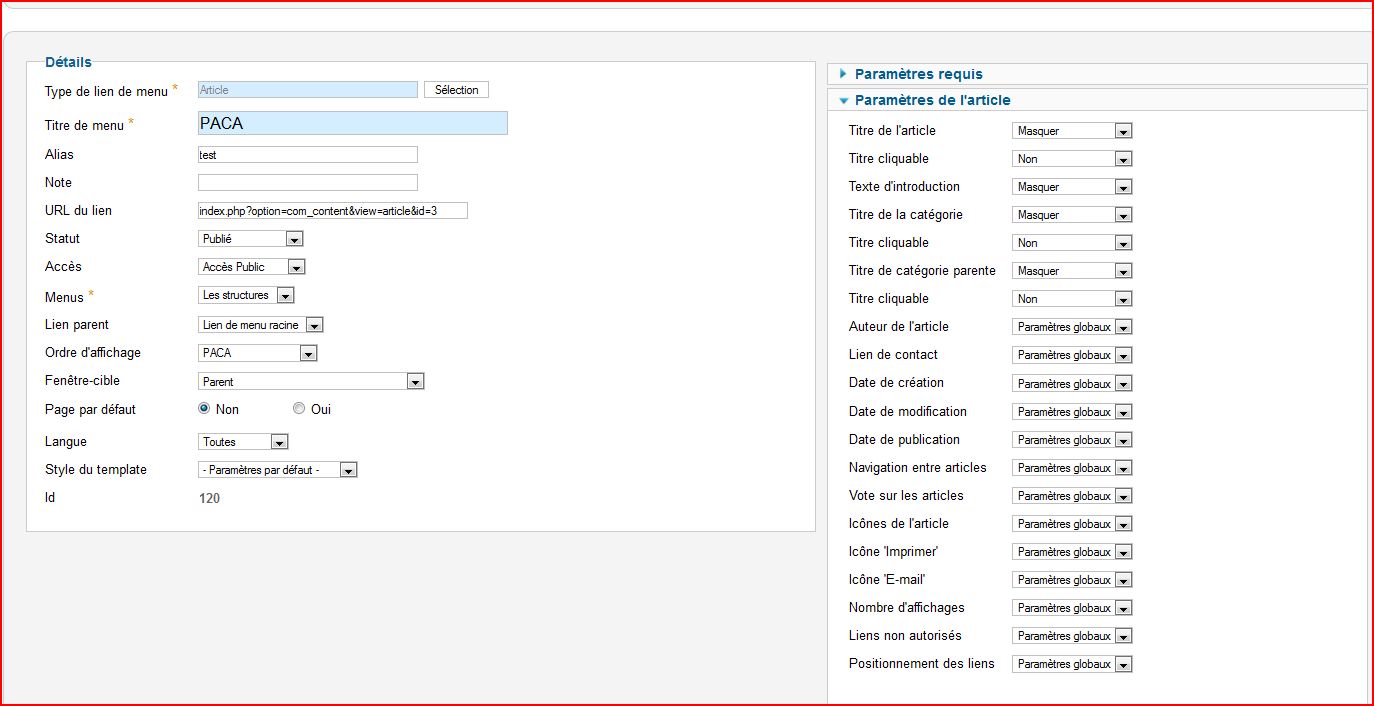Expand the Paramètres requis panel
The image size is (1374, 706).
[x=918, y=74]
